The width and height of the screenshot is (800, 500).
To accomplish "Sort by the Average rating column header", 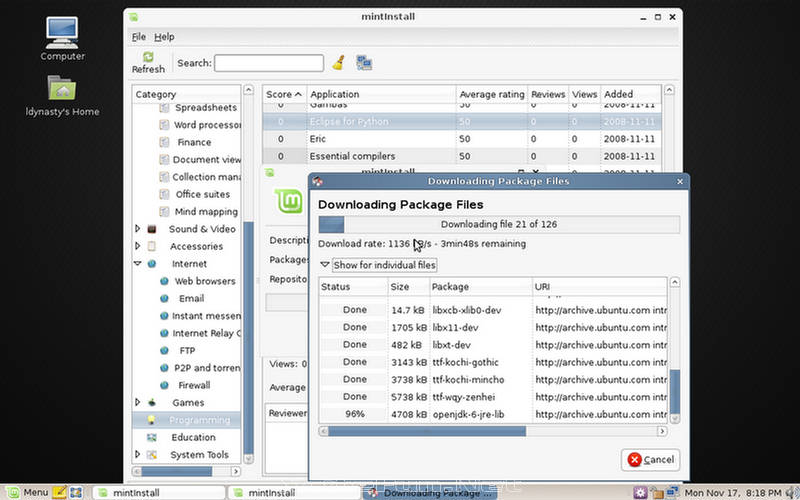I will (x=491, y=94).
